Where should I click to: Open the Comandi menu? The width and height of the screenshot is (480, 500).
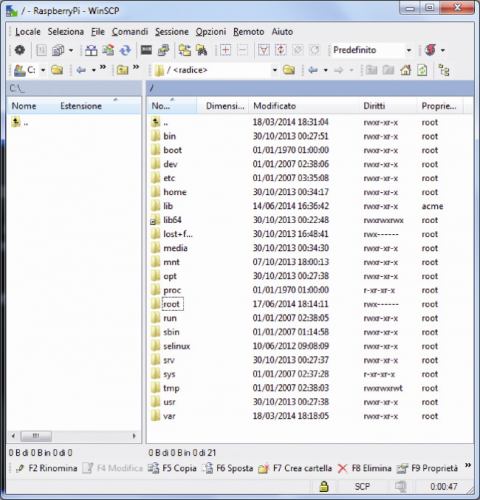pyautogui.click(x=130, y=32)
